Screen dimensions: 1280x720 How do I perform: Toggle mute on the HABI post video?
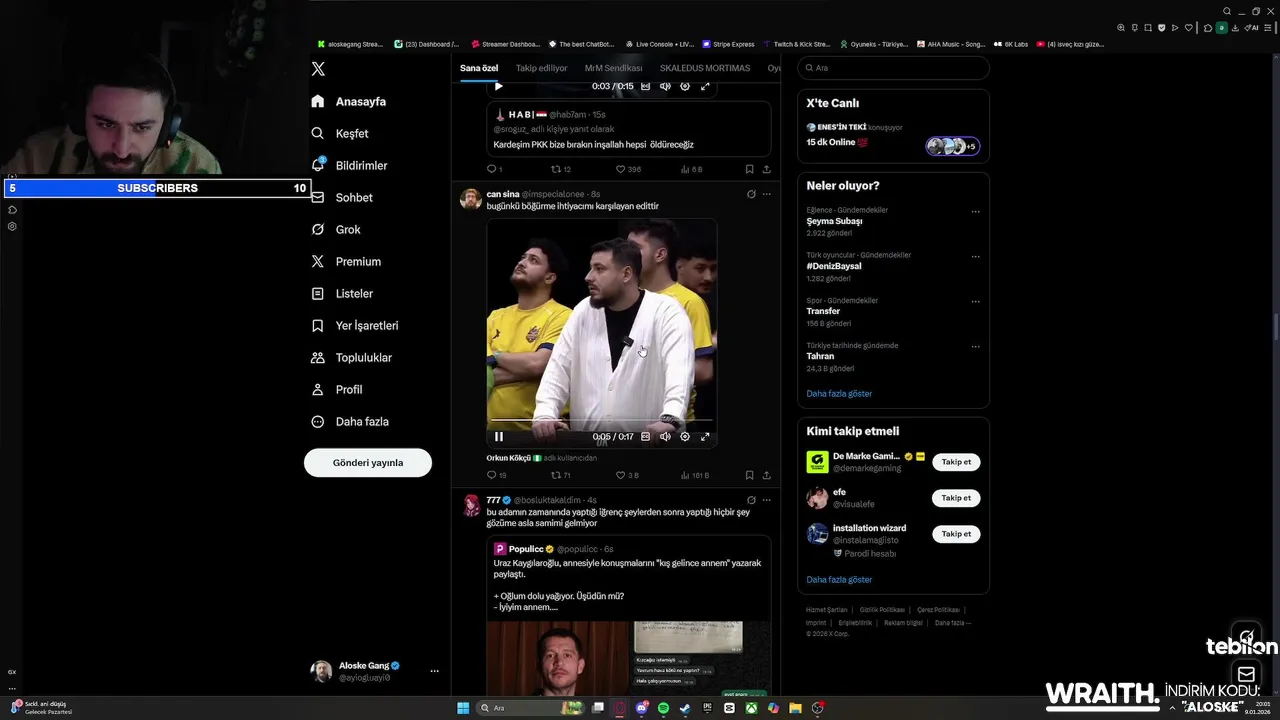tap(665, 86)
